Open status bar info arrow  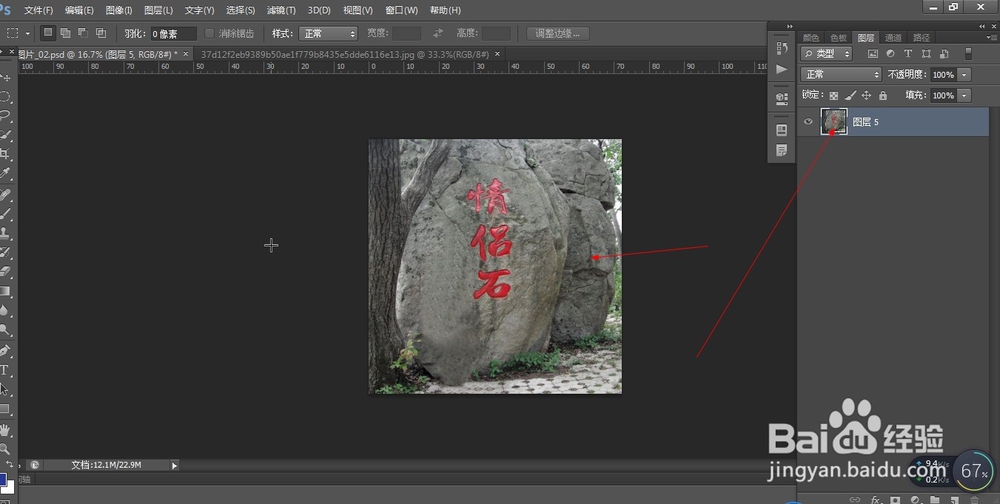tap(174, 466)
